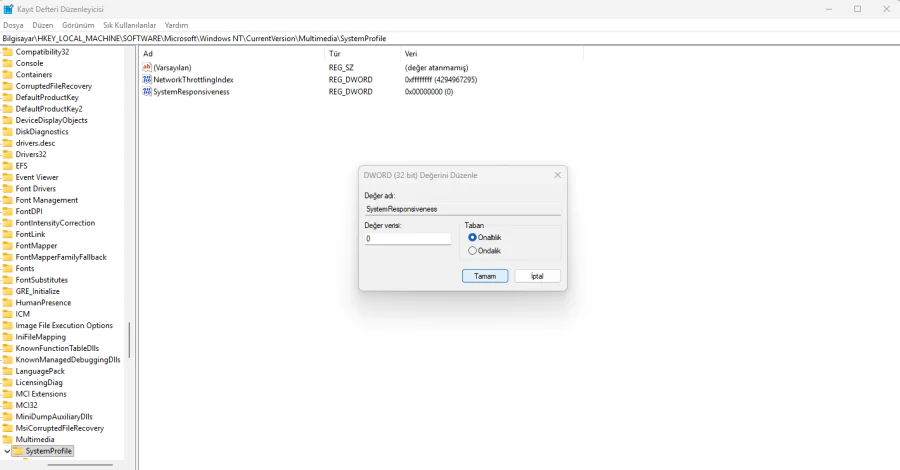The image size is (900, 470).
Task: Click the İptal button
Action: [x=537, y=276]
